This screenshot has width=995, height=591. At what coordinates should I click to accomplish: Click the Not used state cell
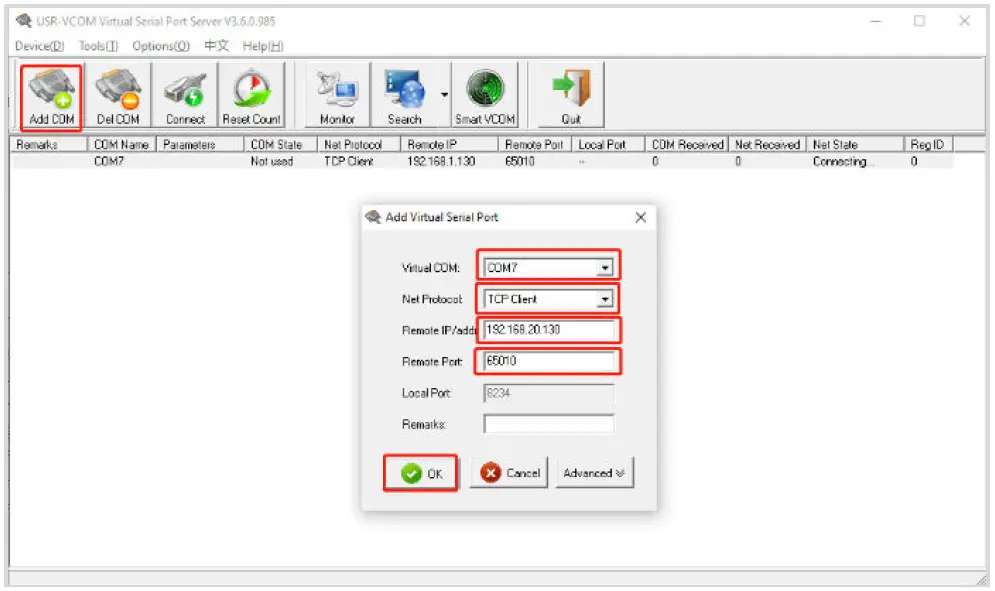272,162
